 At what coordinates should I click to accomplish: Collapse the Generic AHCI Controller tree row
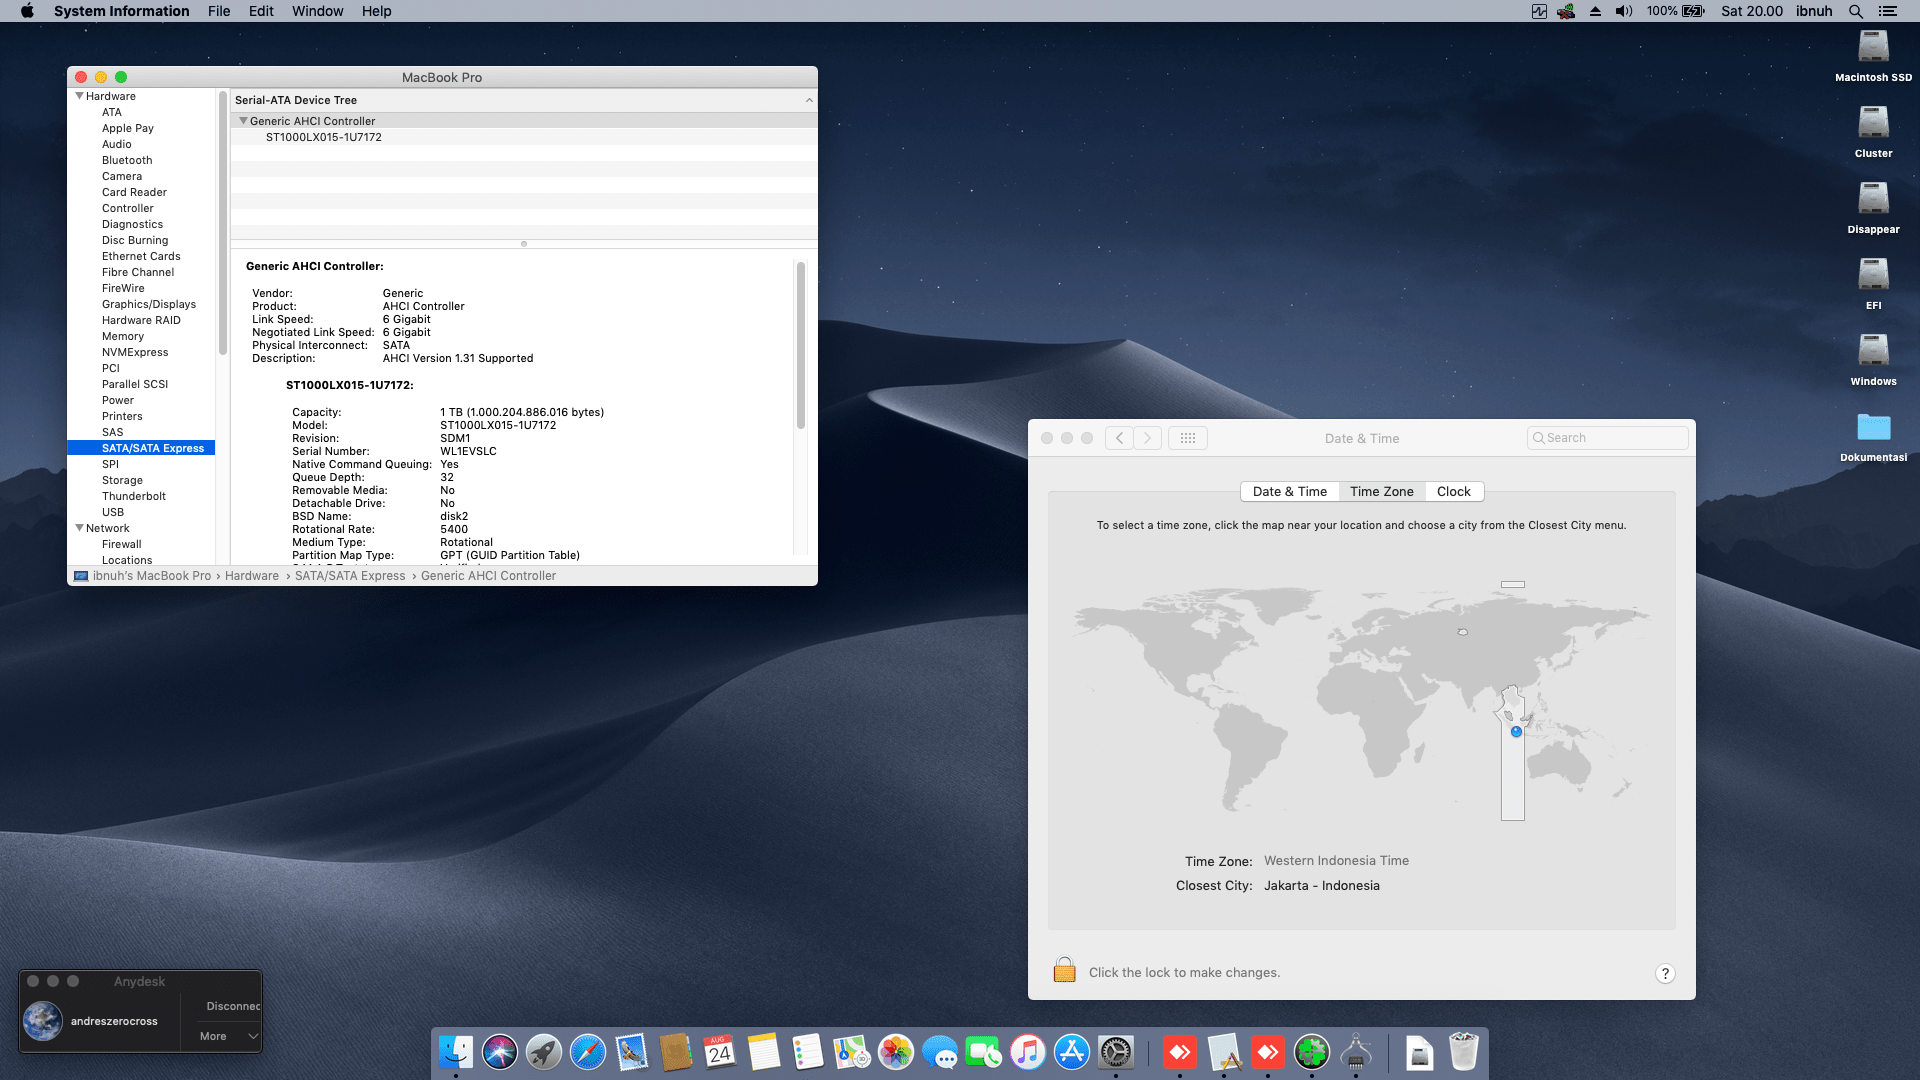243,121
